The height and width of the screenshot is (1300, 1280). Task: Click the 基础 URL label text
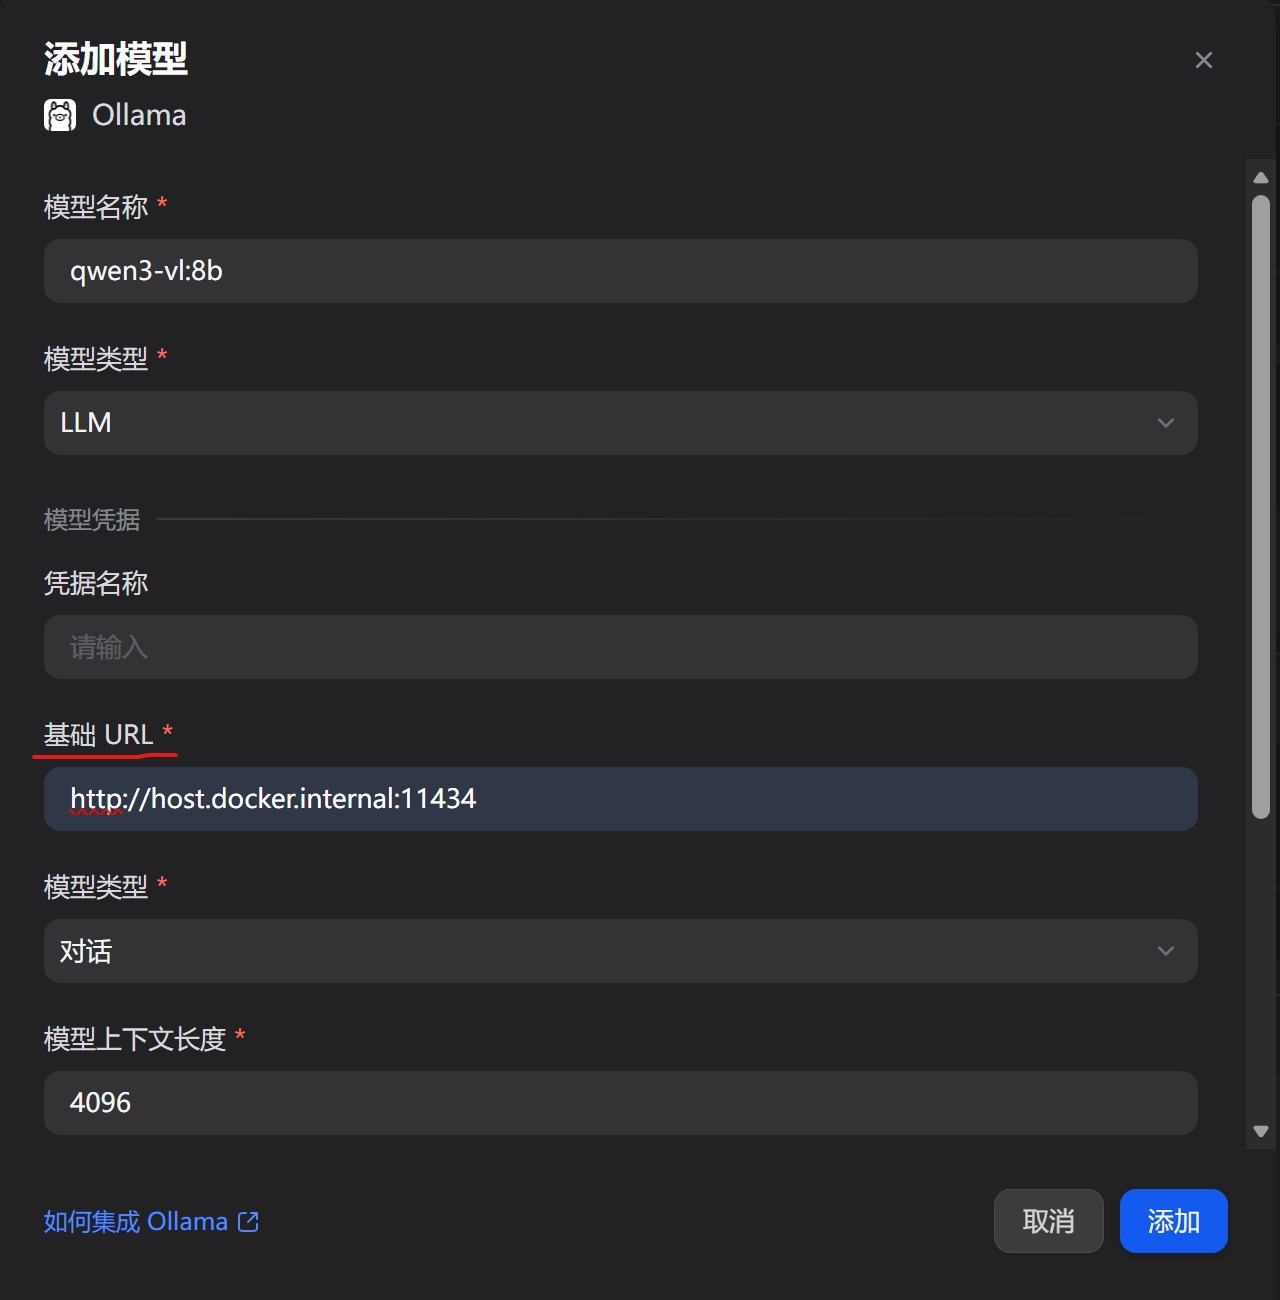coord(98,735)
